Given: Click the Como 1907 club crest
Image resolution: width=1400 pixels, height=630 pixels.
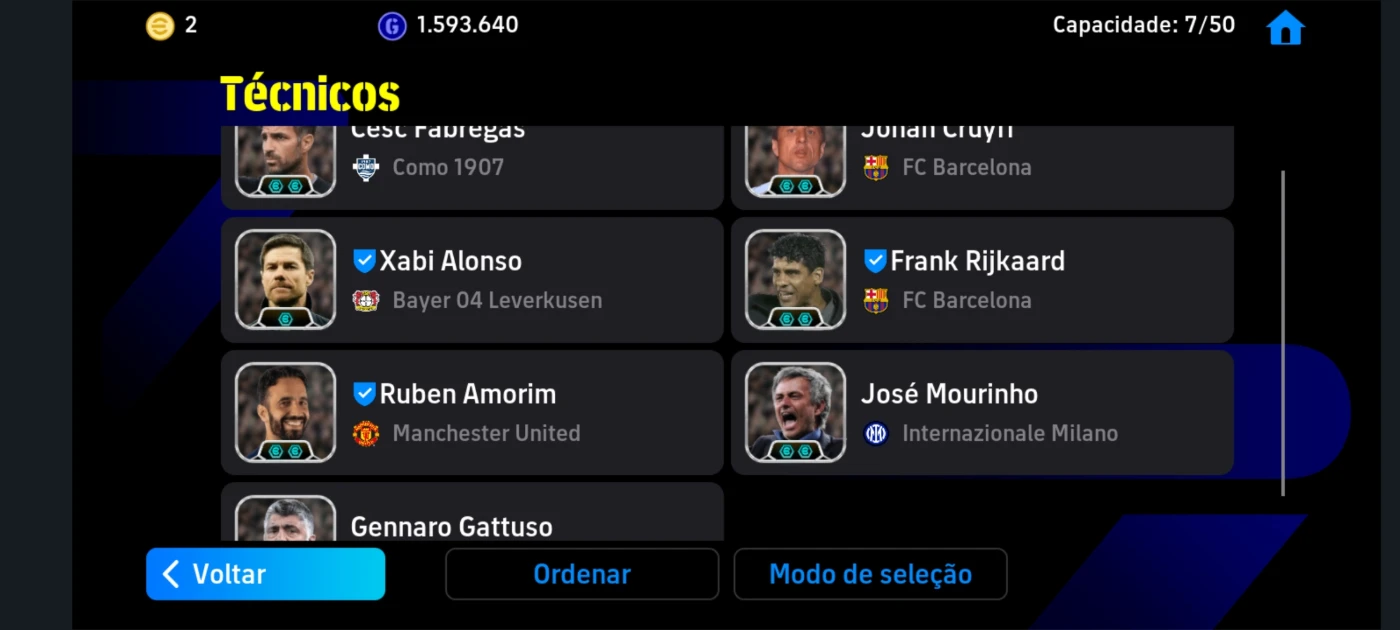Looking at the screenshot, I should tap(366, 167).
